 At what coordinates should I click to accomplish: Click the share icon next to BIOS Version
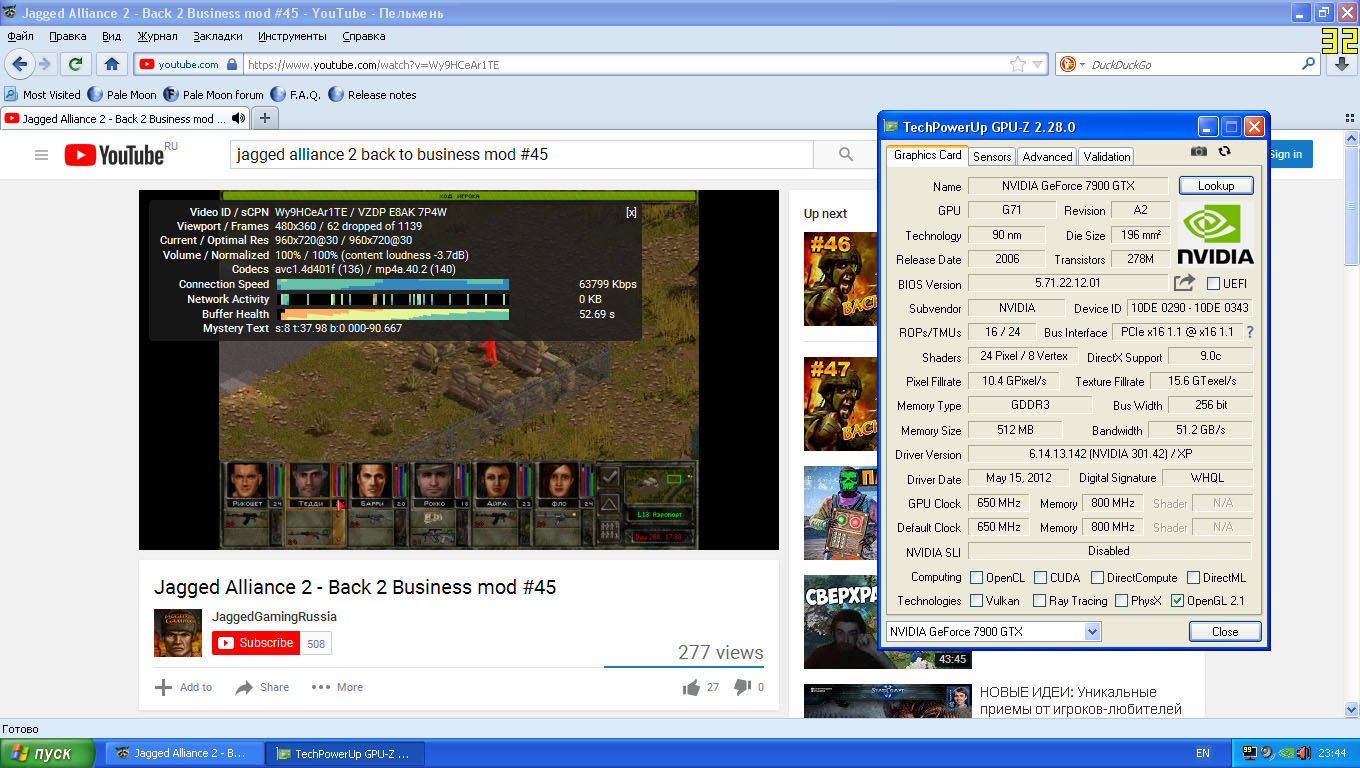pos(1184,283)
